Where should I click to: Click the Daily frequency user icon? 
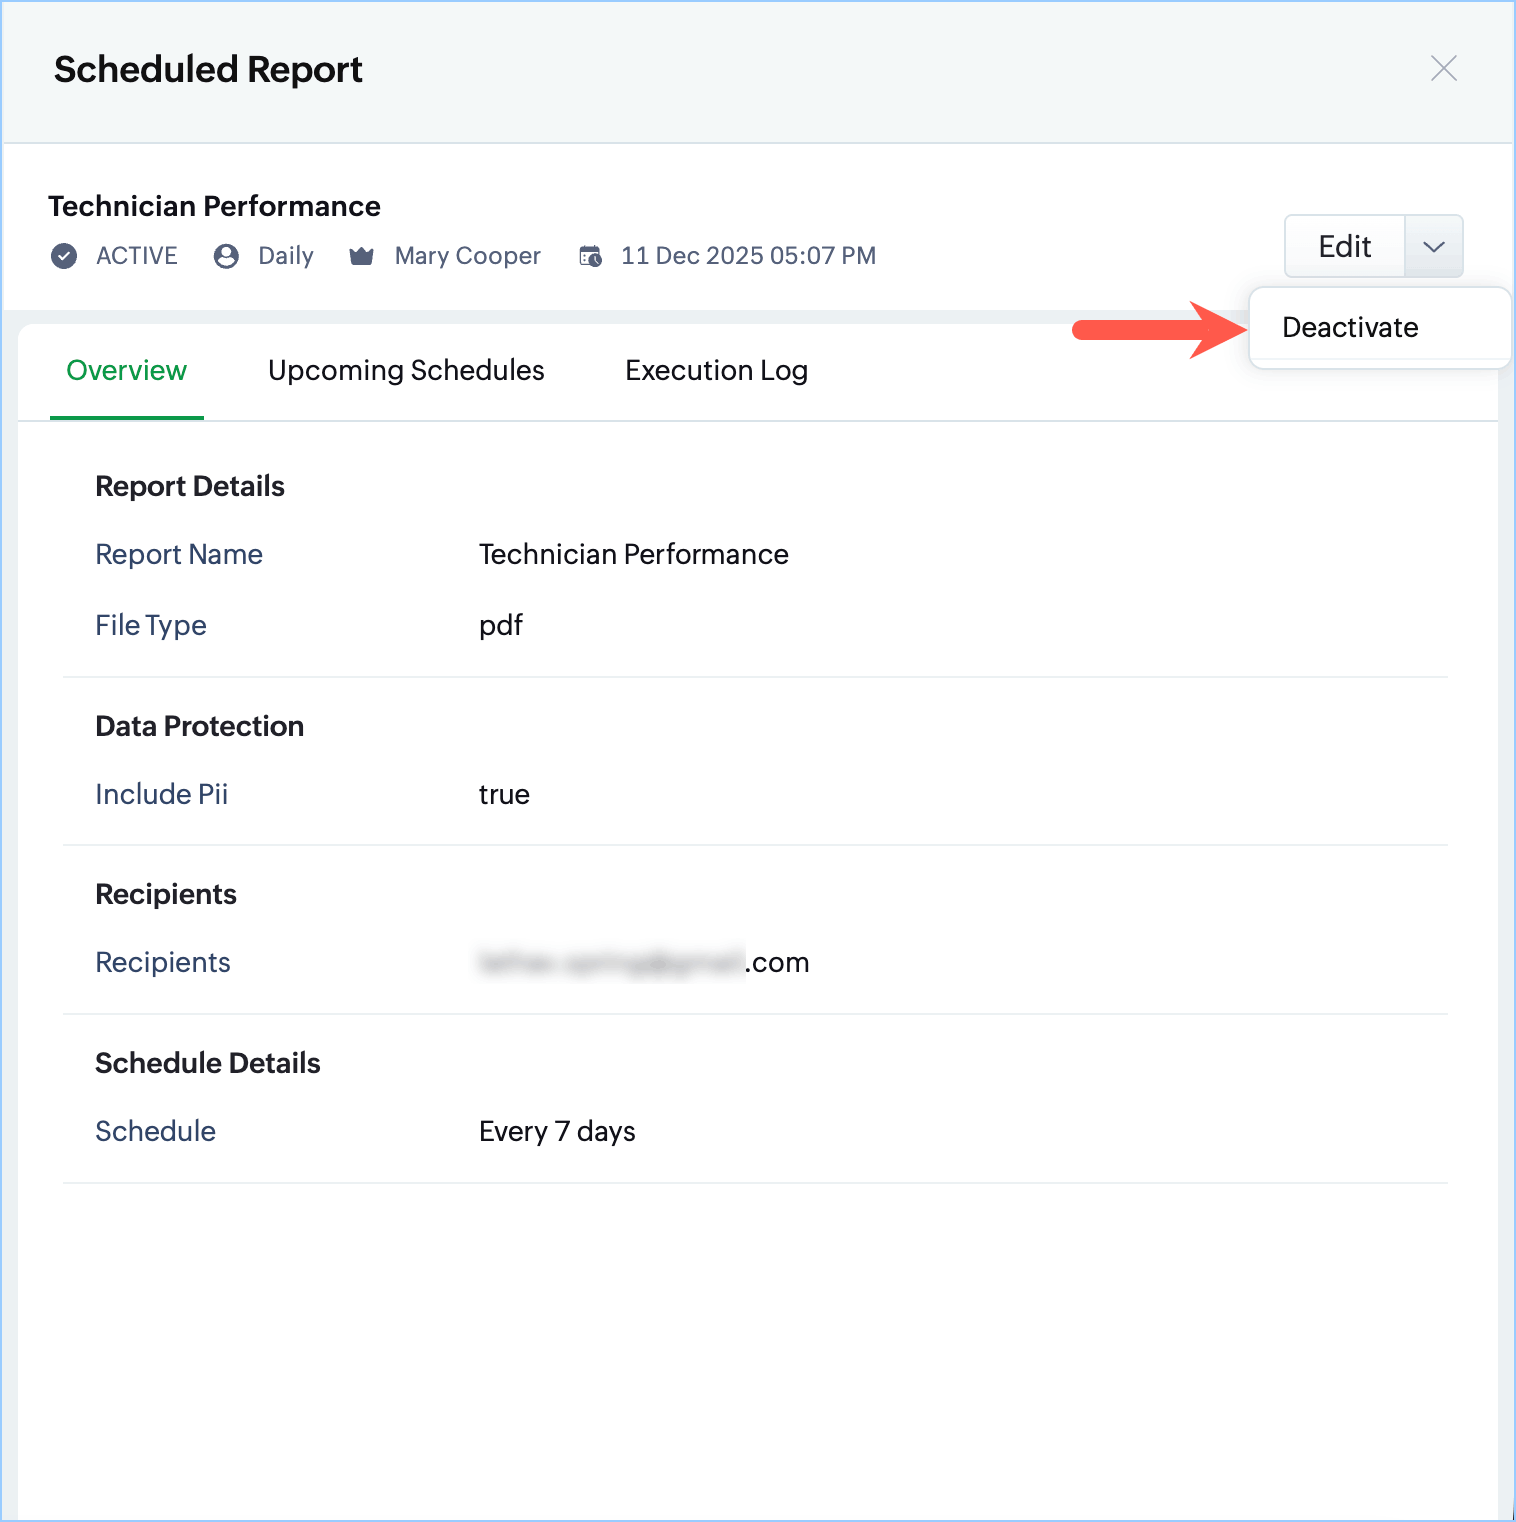226,256
